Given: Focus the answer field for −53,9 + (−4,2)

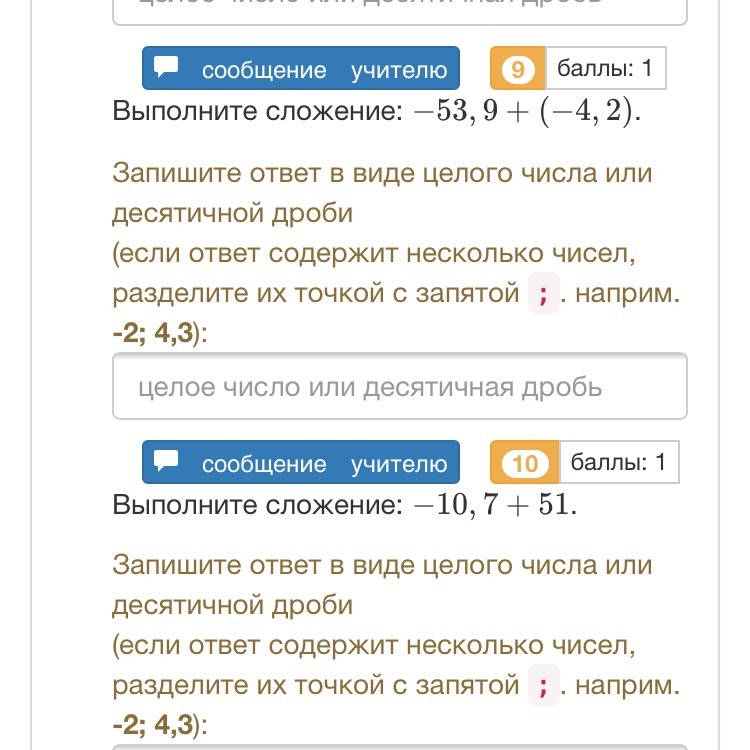Looking at the screenshot, I should 400,386.
